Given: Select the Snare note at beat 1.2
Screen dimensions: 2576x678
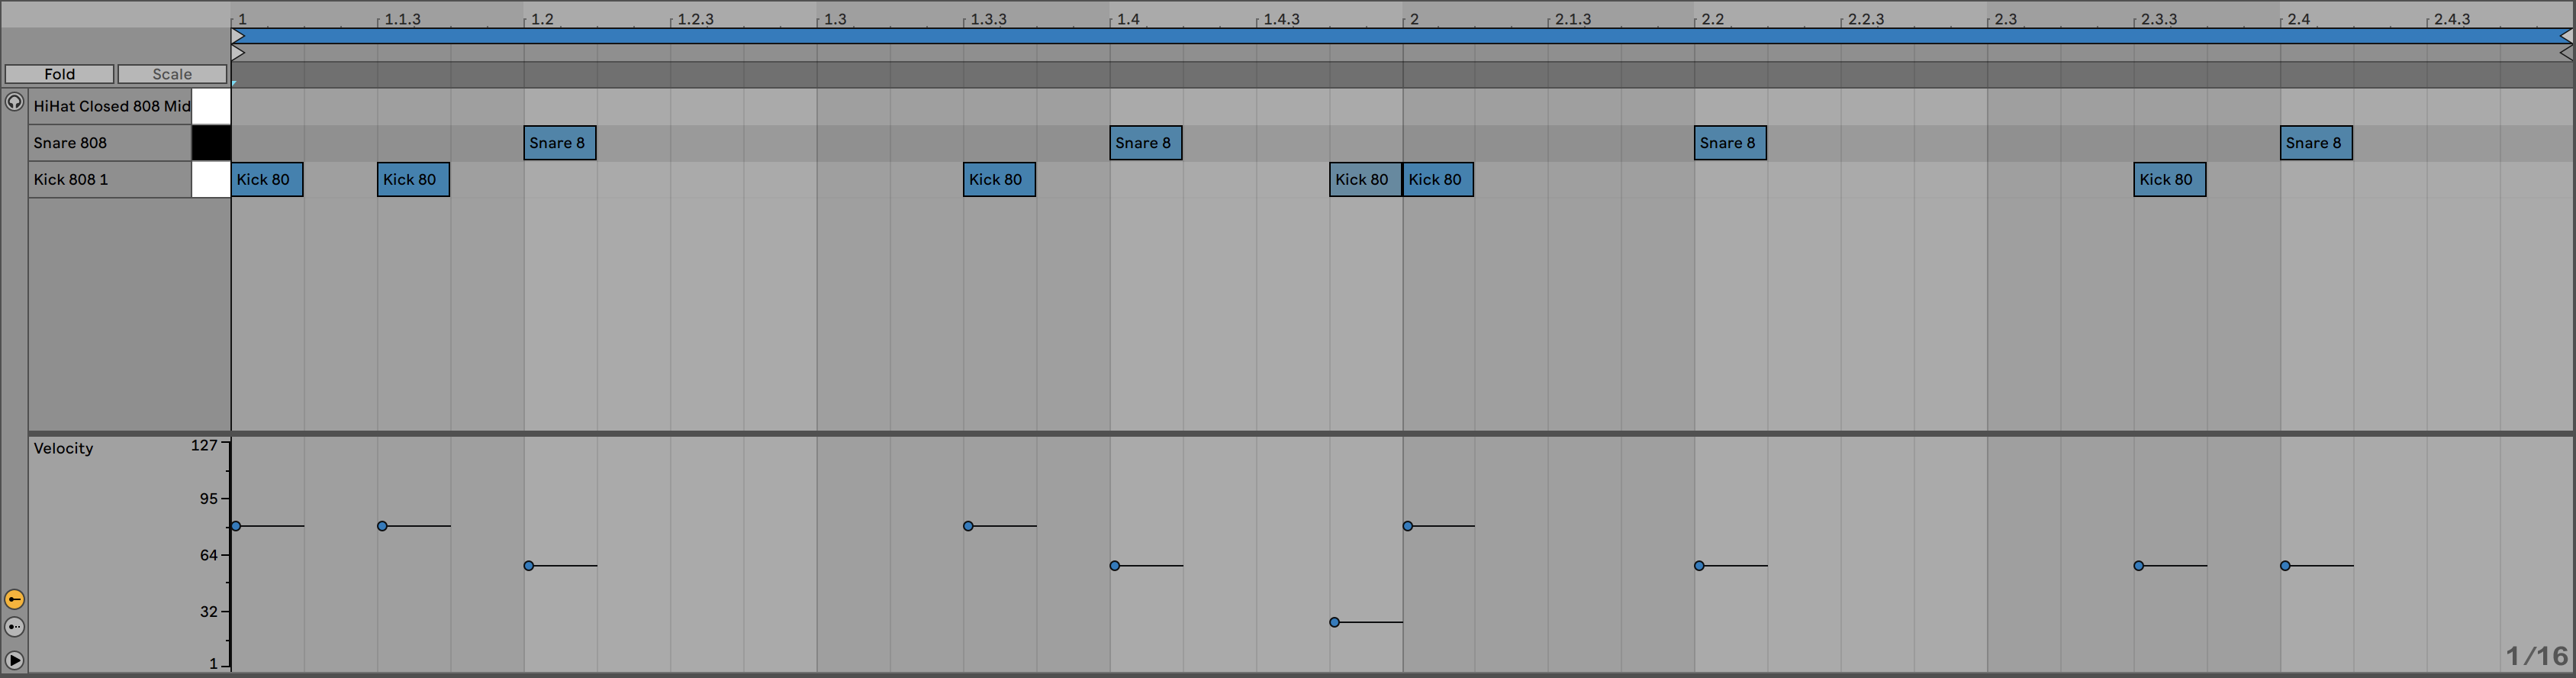Looking at the screenshot, I should (559, 143).
